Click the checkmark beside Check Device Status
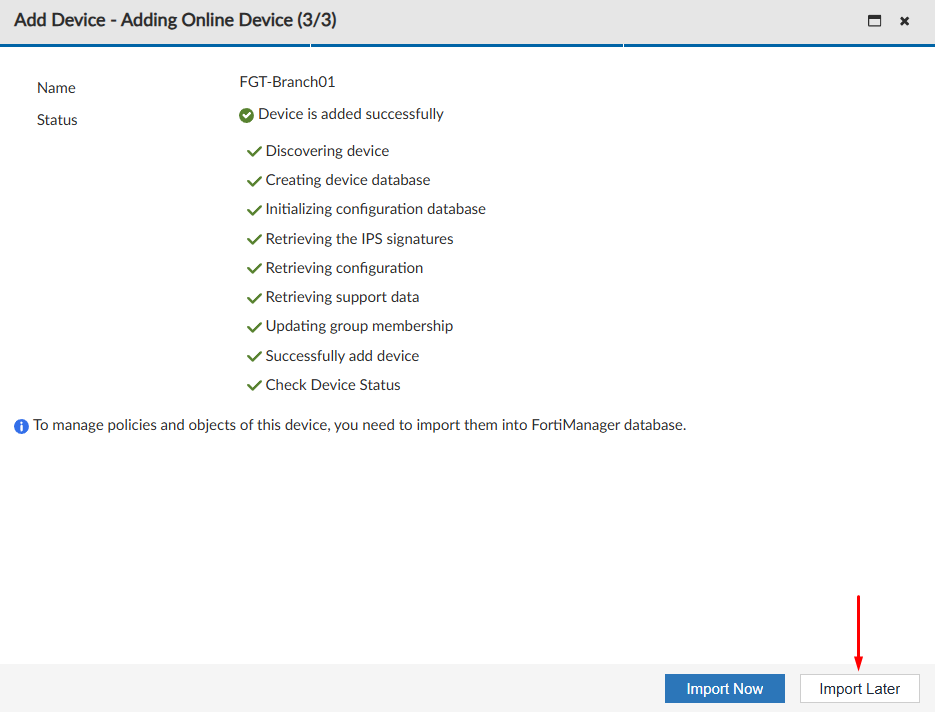The height and width of the screenshot is (712, 935). 255,384
